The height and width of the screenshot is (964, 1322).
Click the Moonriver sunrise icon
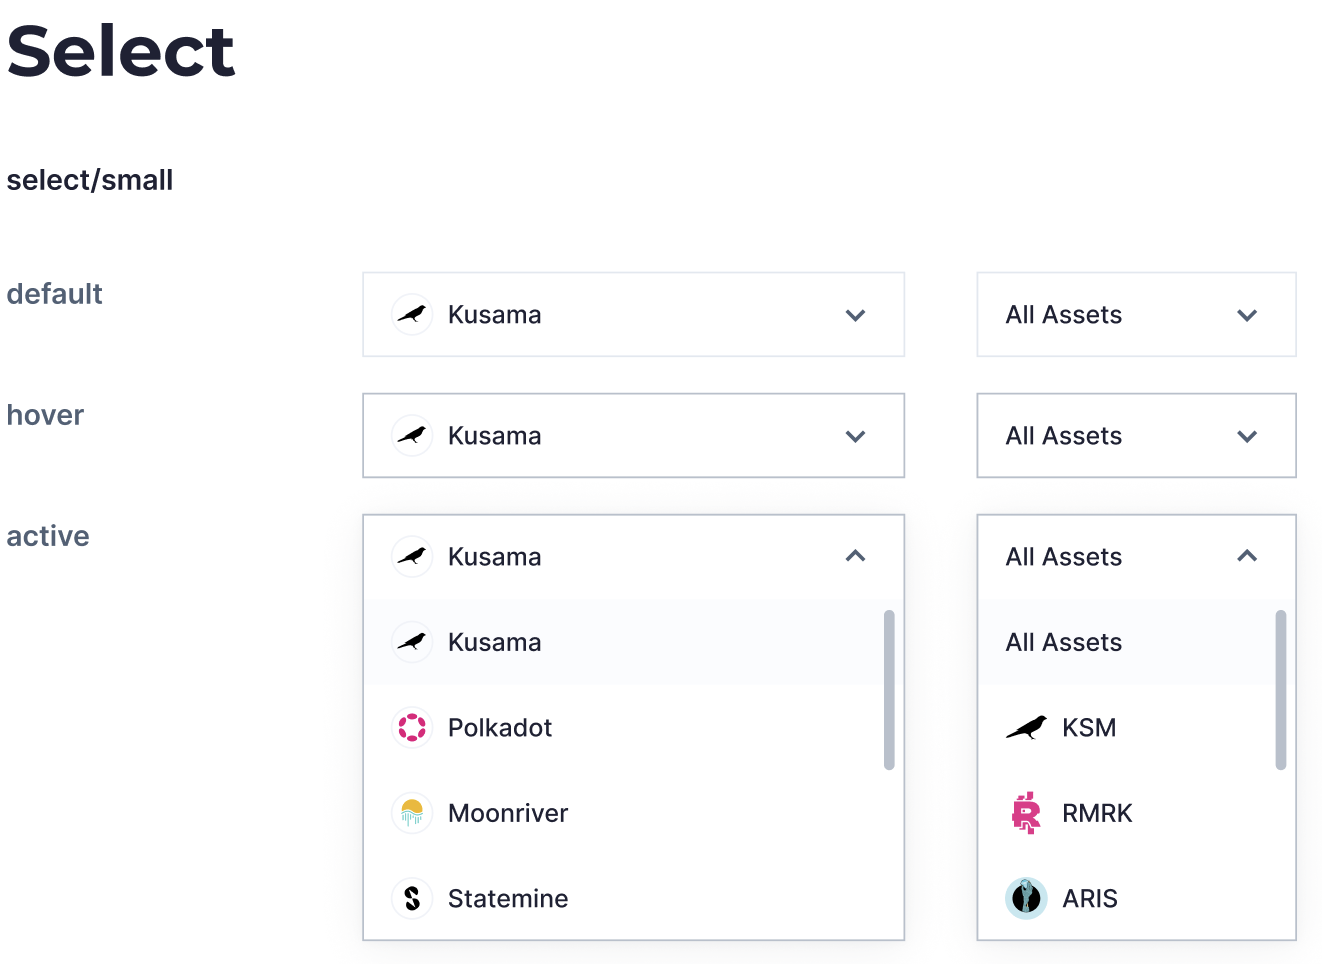(x=412, y=813)
